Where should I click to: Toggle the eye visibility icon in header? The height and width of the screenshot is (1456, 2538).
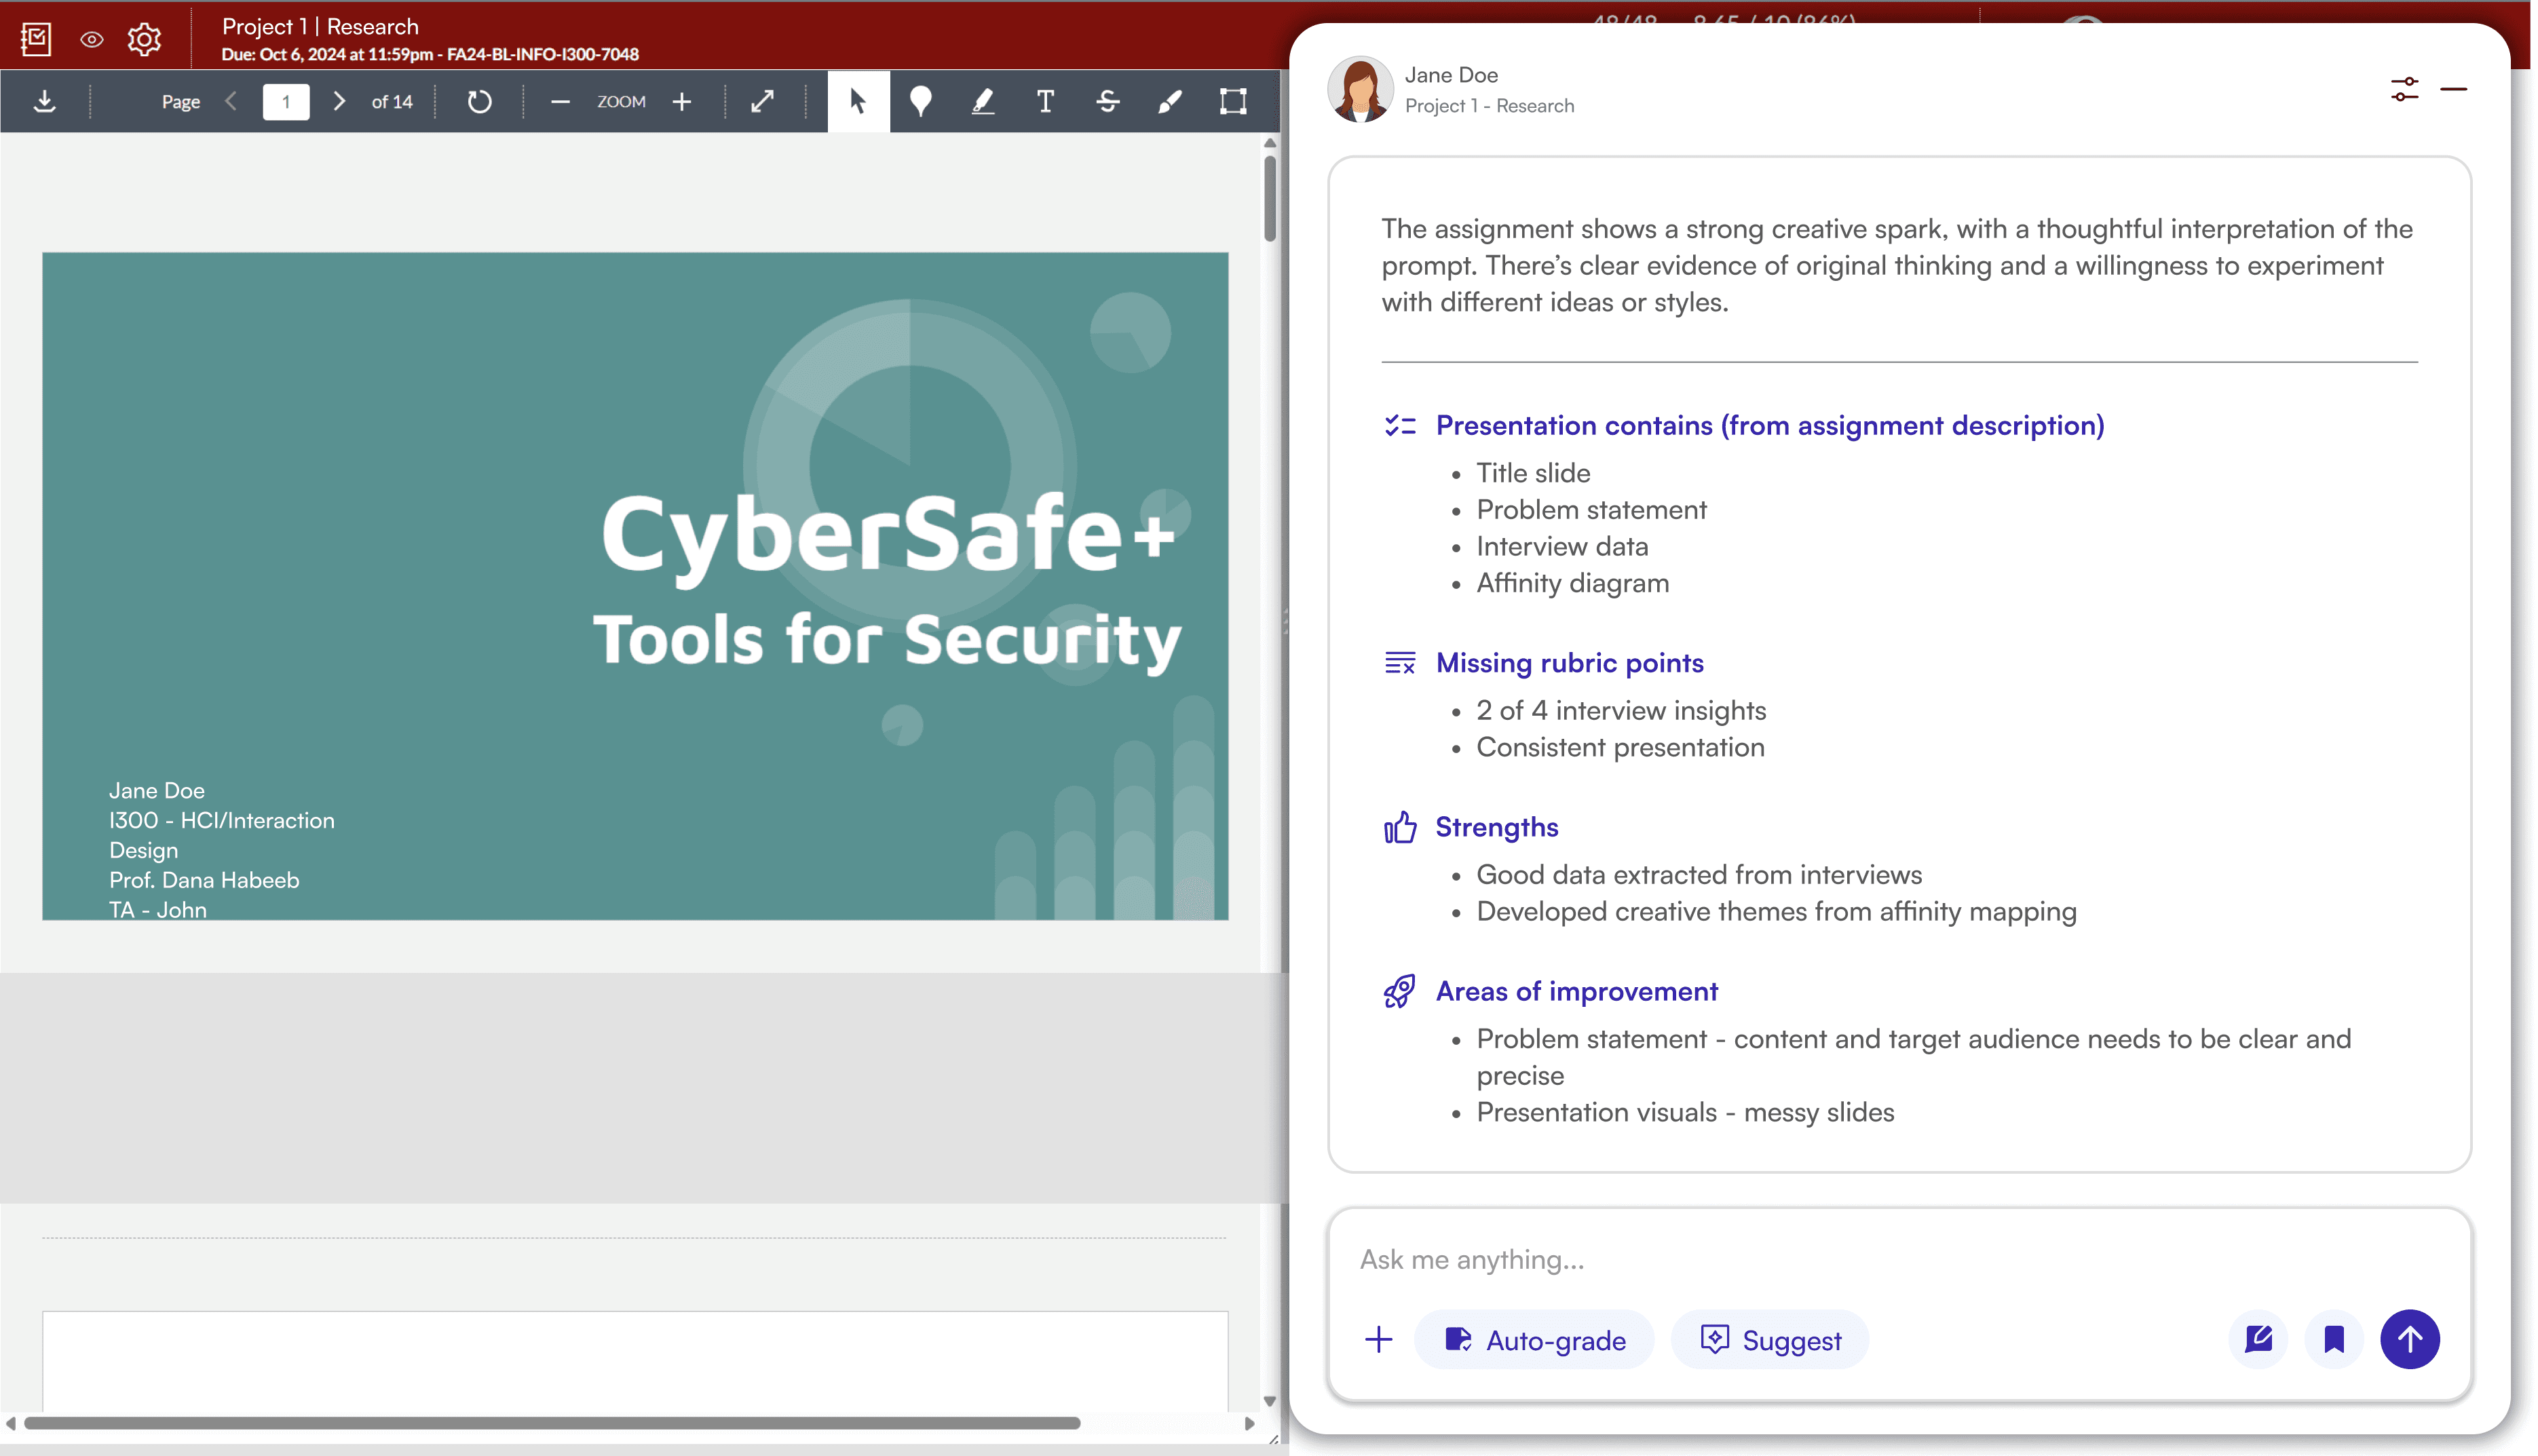point(91,39)
